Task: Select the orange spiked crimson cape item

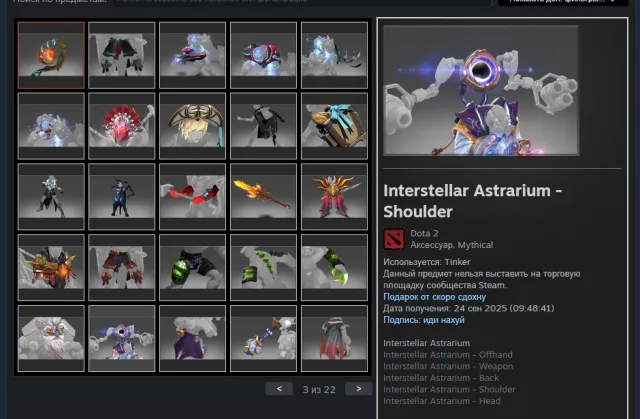Action: click(334, 197)
